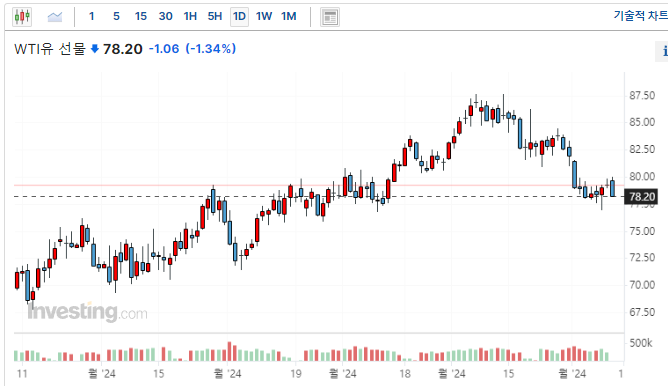Click the 11 date label on time axis
Viewport: 668px width, 386px height.
click(x=22, y=374)
